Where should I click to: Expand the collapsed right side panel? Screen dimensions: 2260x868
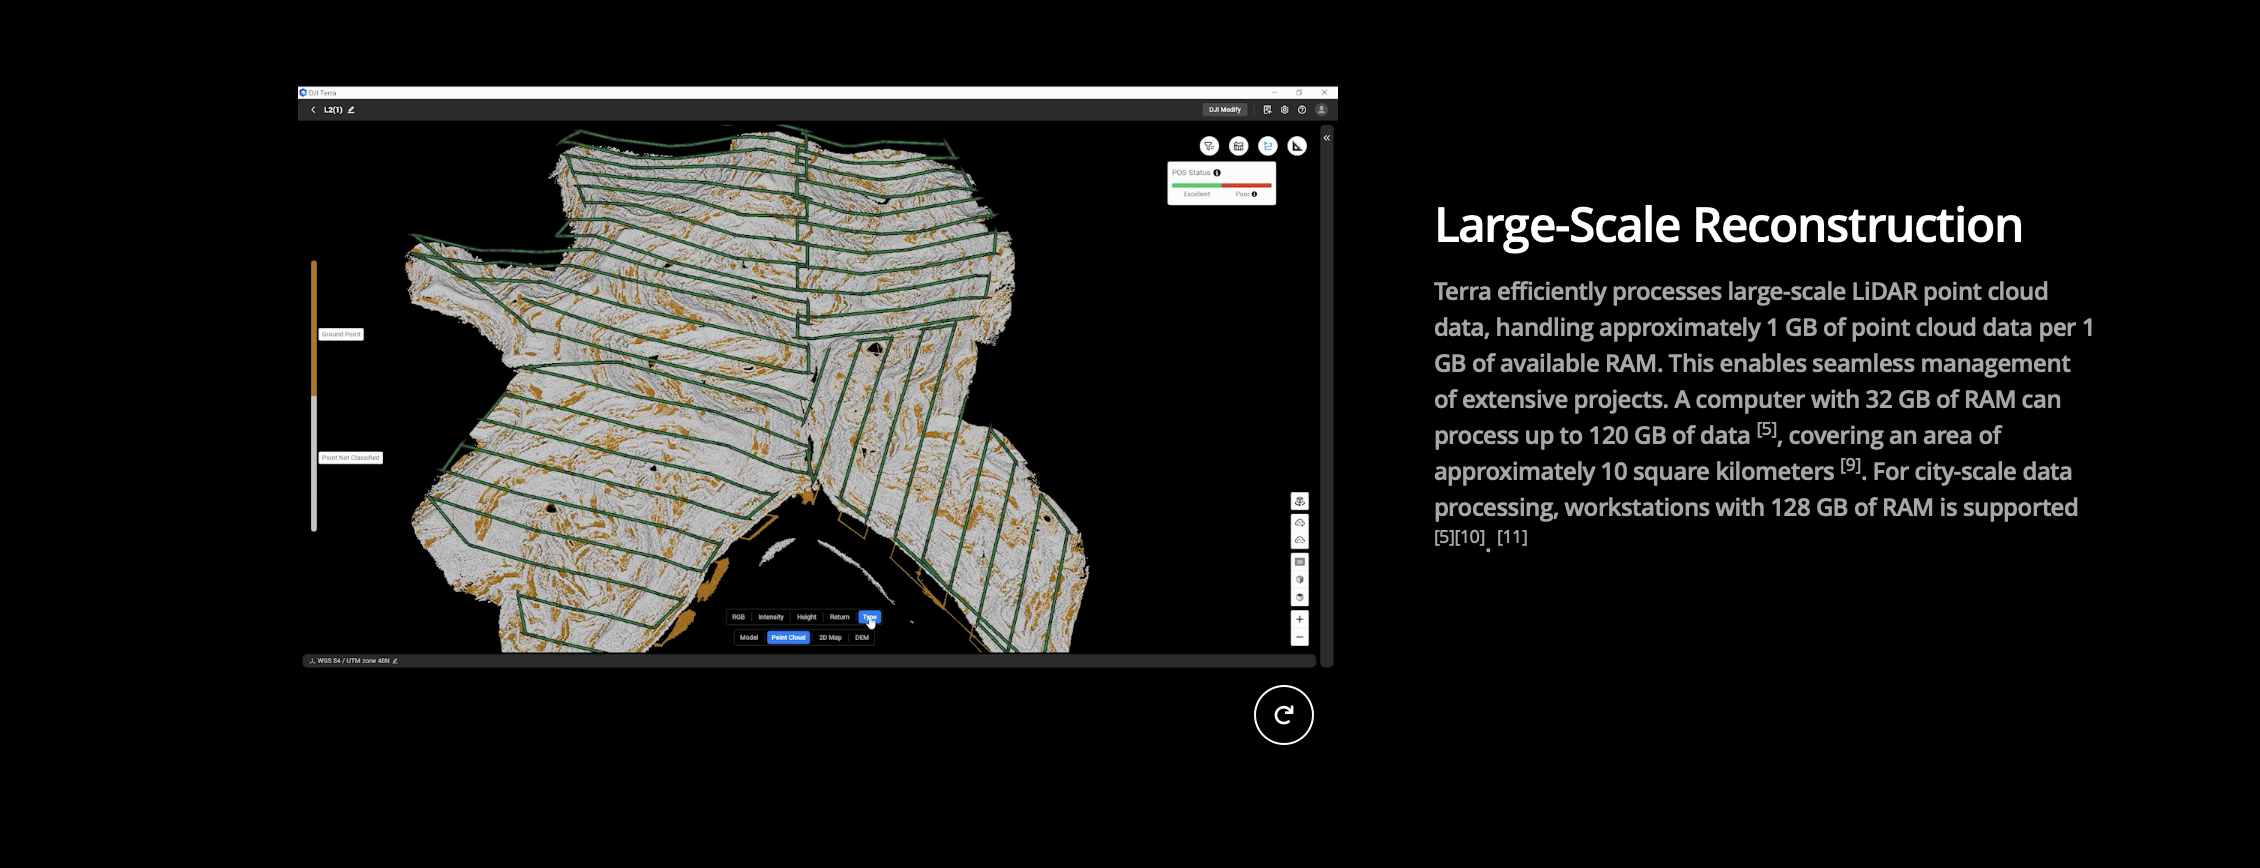point(1327,138)
